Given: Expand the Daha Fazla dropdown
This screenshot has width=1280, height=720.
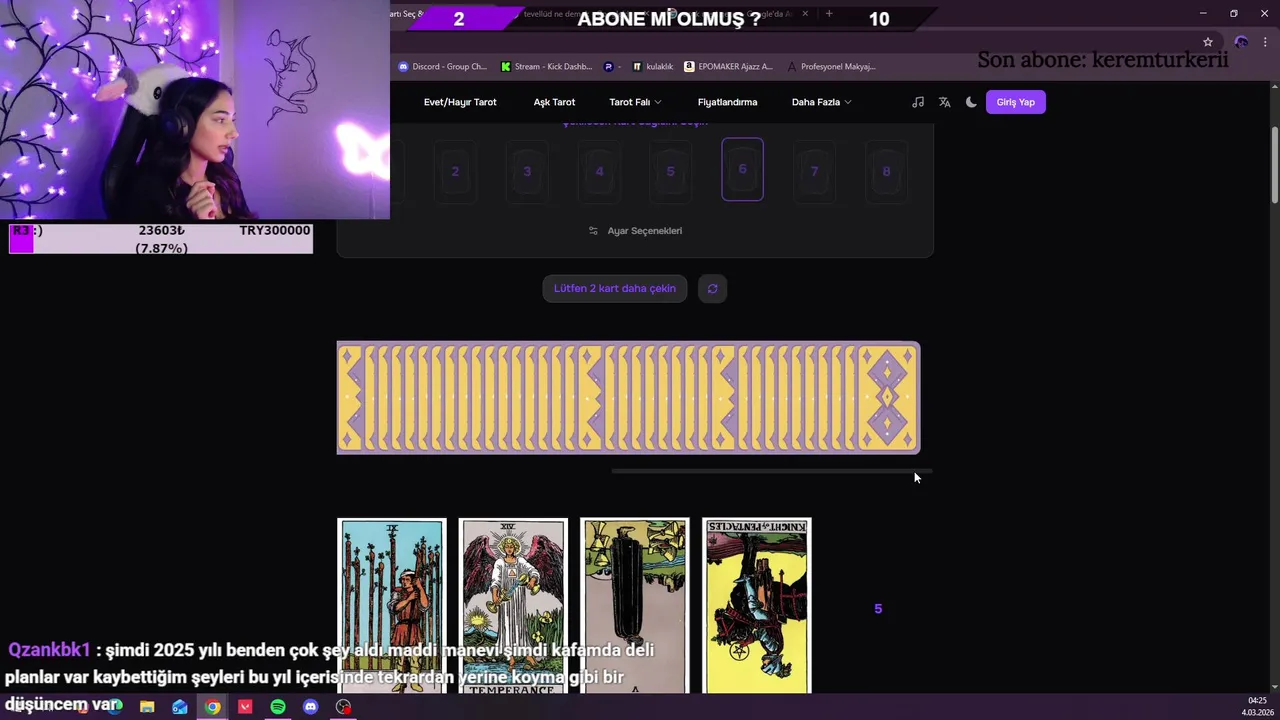Looking at the screenshot, I should pos(822,102).
